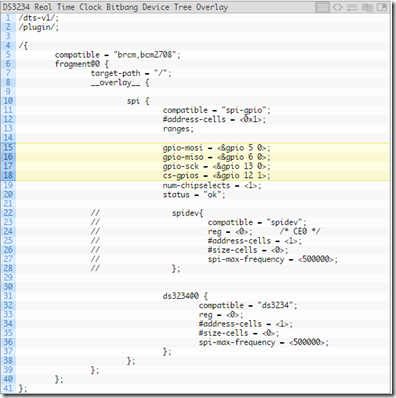Click line number 15 in the gutter
The width and height of the screenshot is (396, 398).
(x=8, y=148)
